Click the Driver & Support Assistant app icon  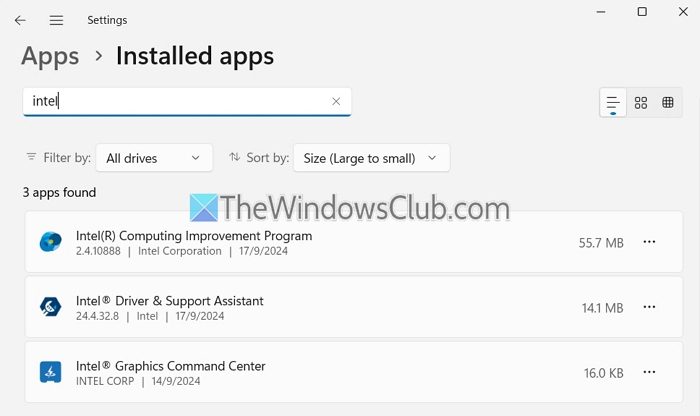[50, 307]
